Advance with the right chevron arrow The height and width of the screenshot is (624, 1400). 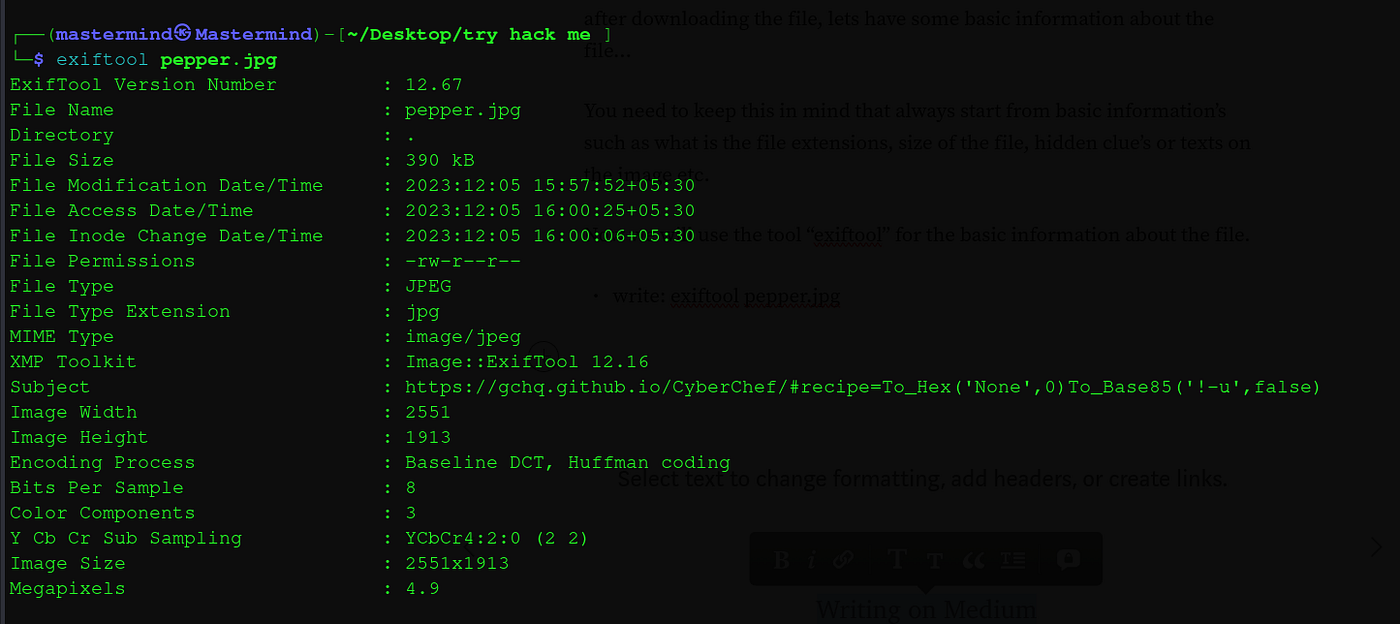[1377, 546]
